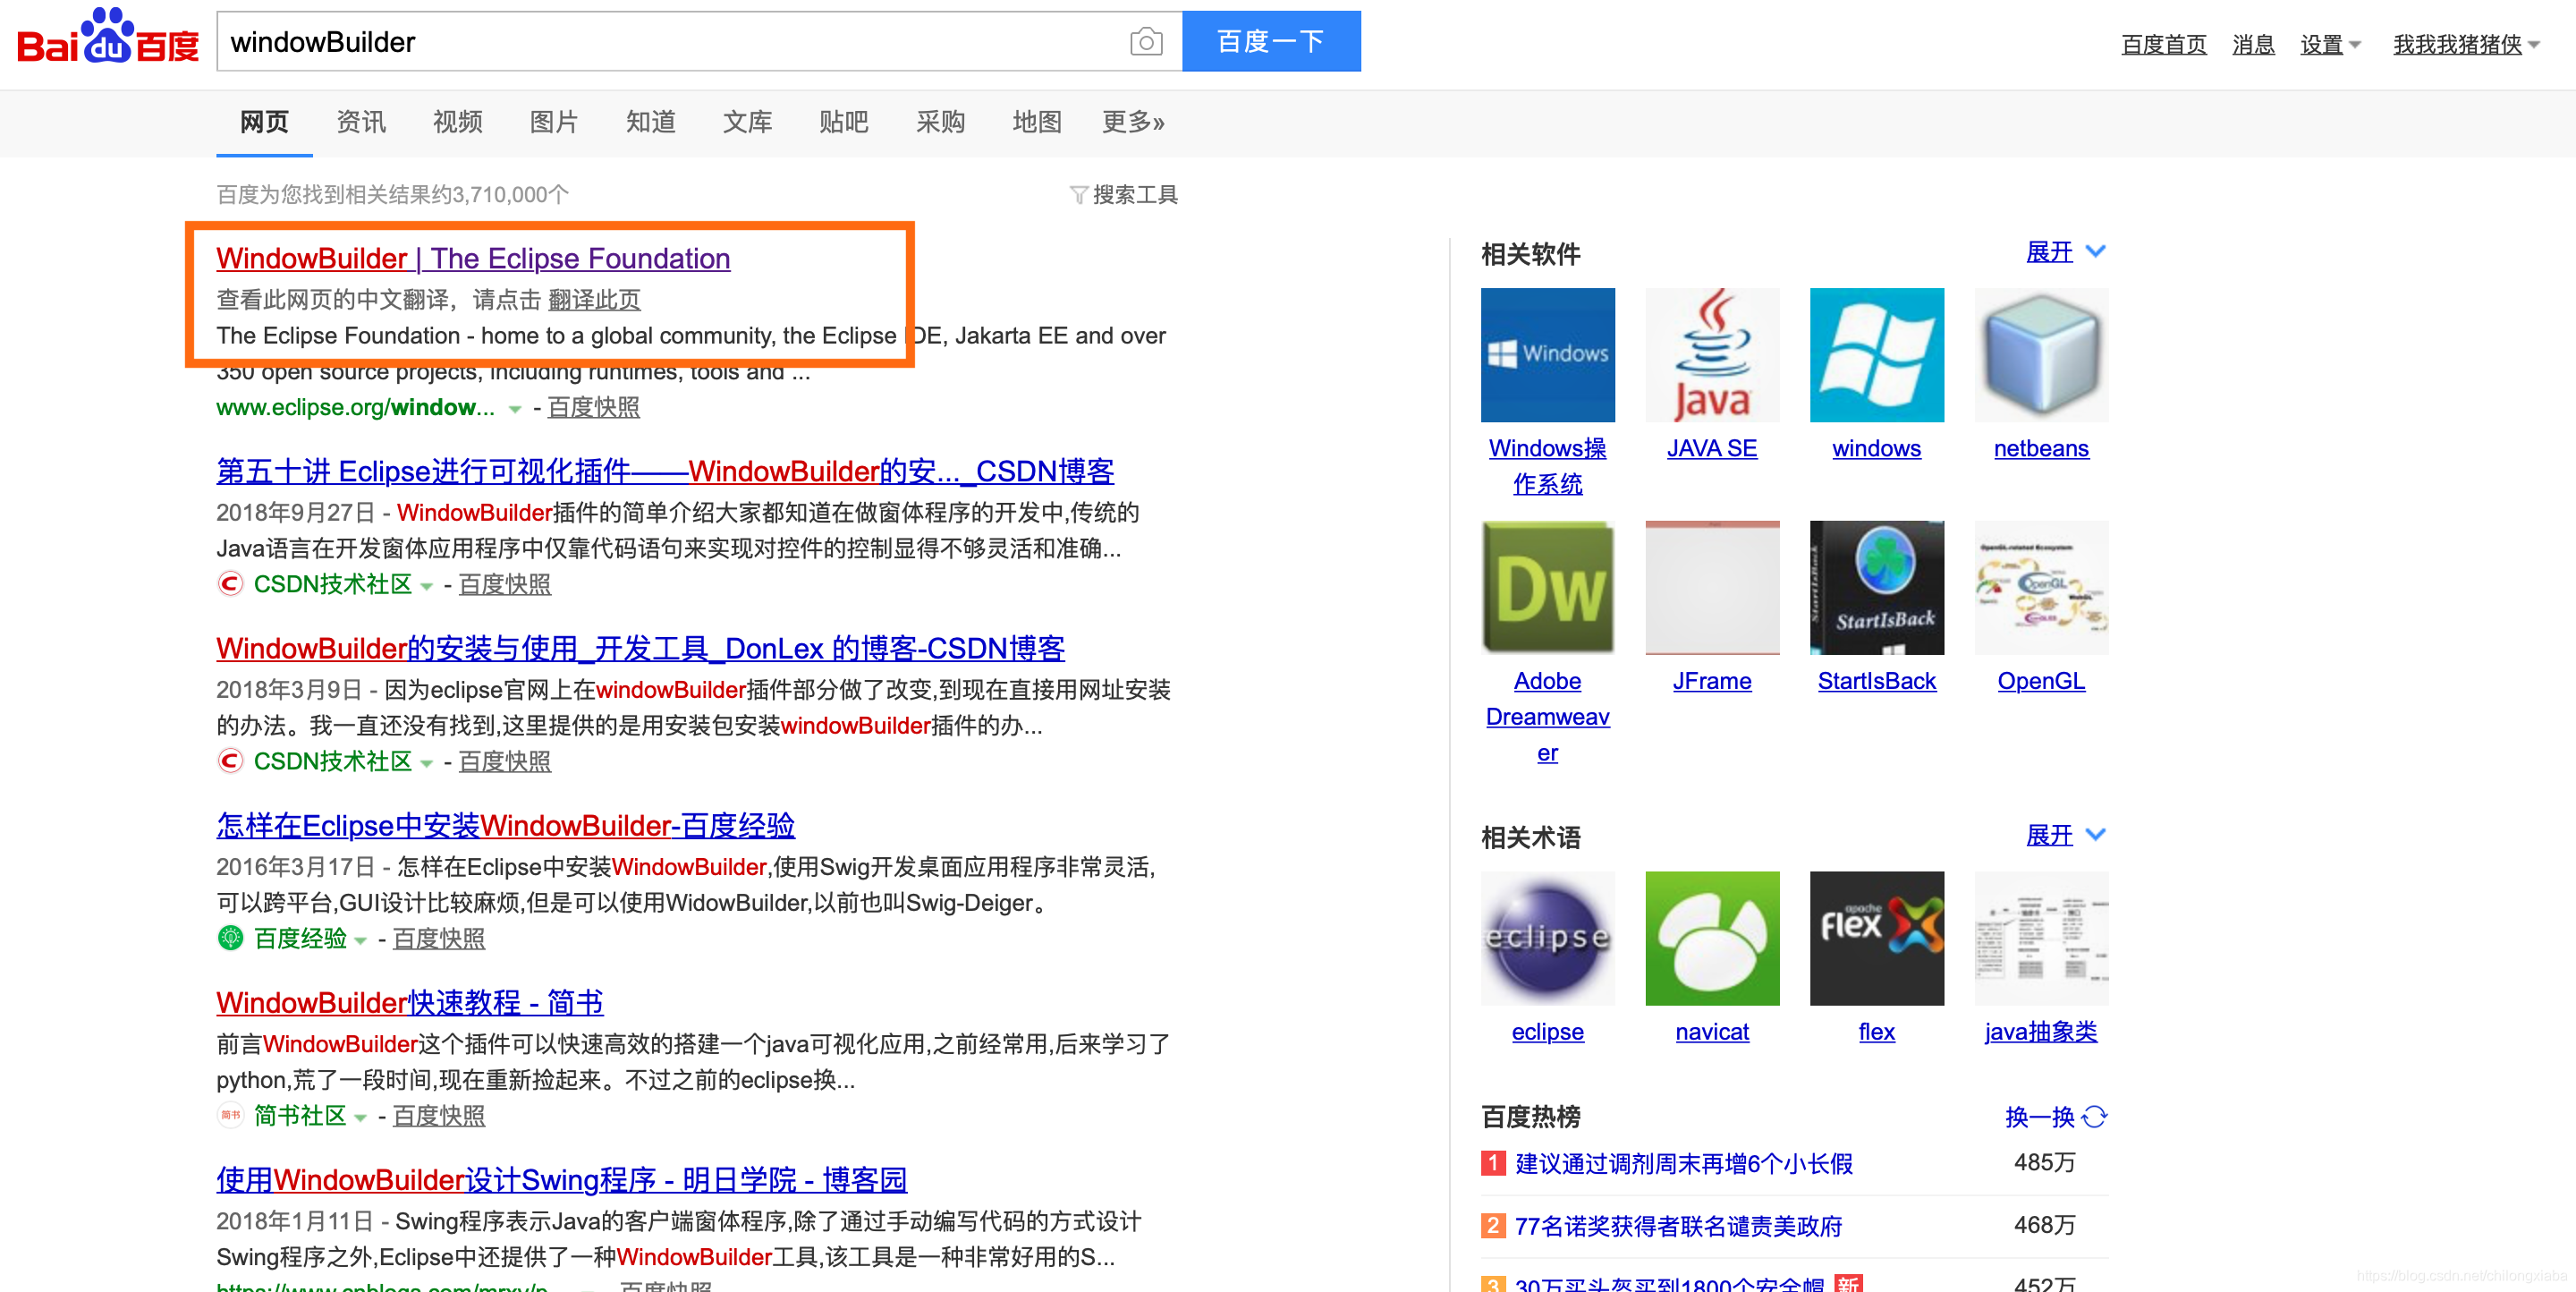Open dropdown arrow beside www.eclipse.org/window...
Viewport: 2576px width, 1292px height.
515,409
